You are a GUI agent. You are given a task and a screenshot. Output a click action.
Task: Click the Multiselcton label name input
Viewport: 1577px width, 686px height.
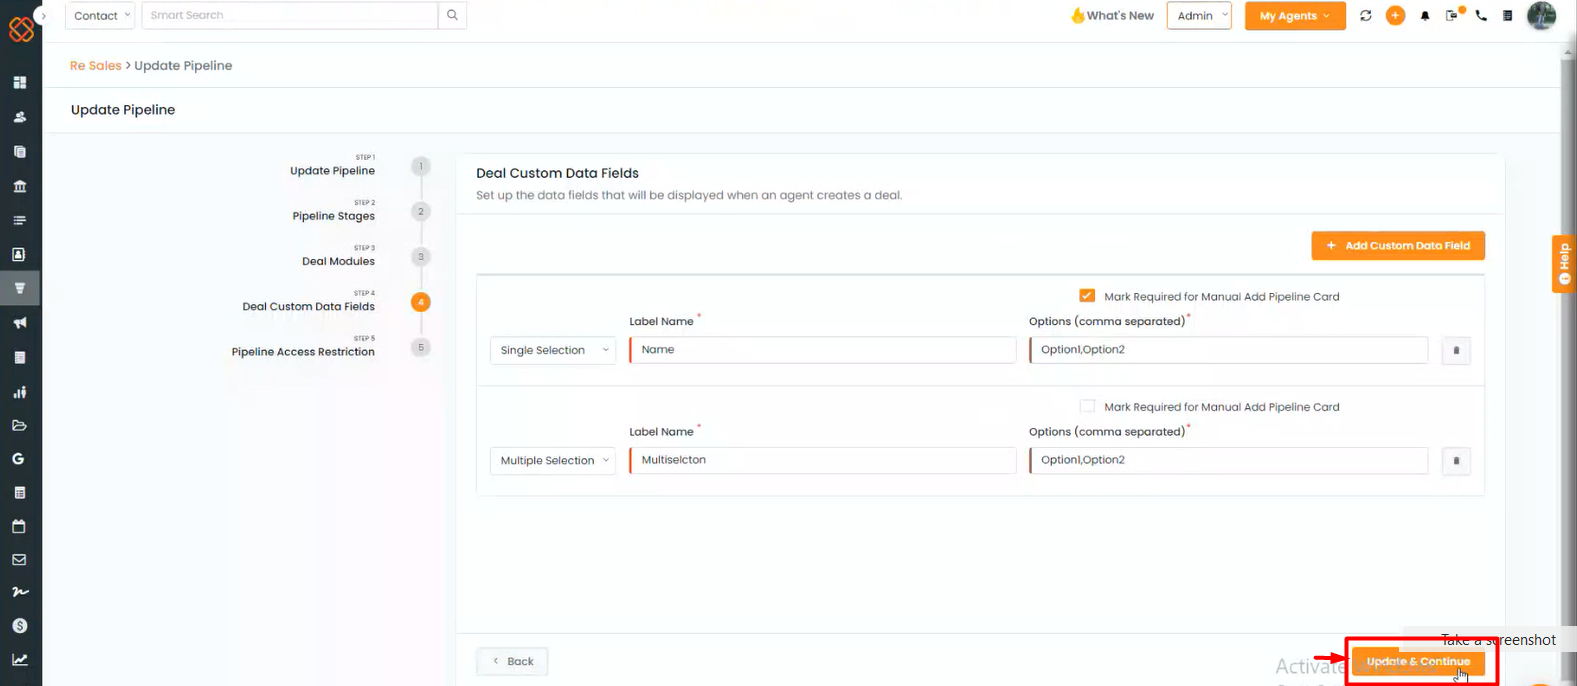822,460
